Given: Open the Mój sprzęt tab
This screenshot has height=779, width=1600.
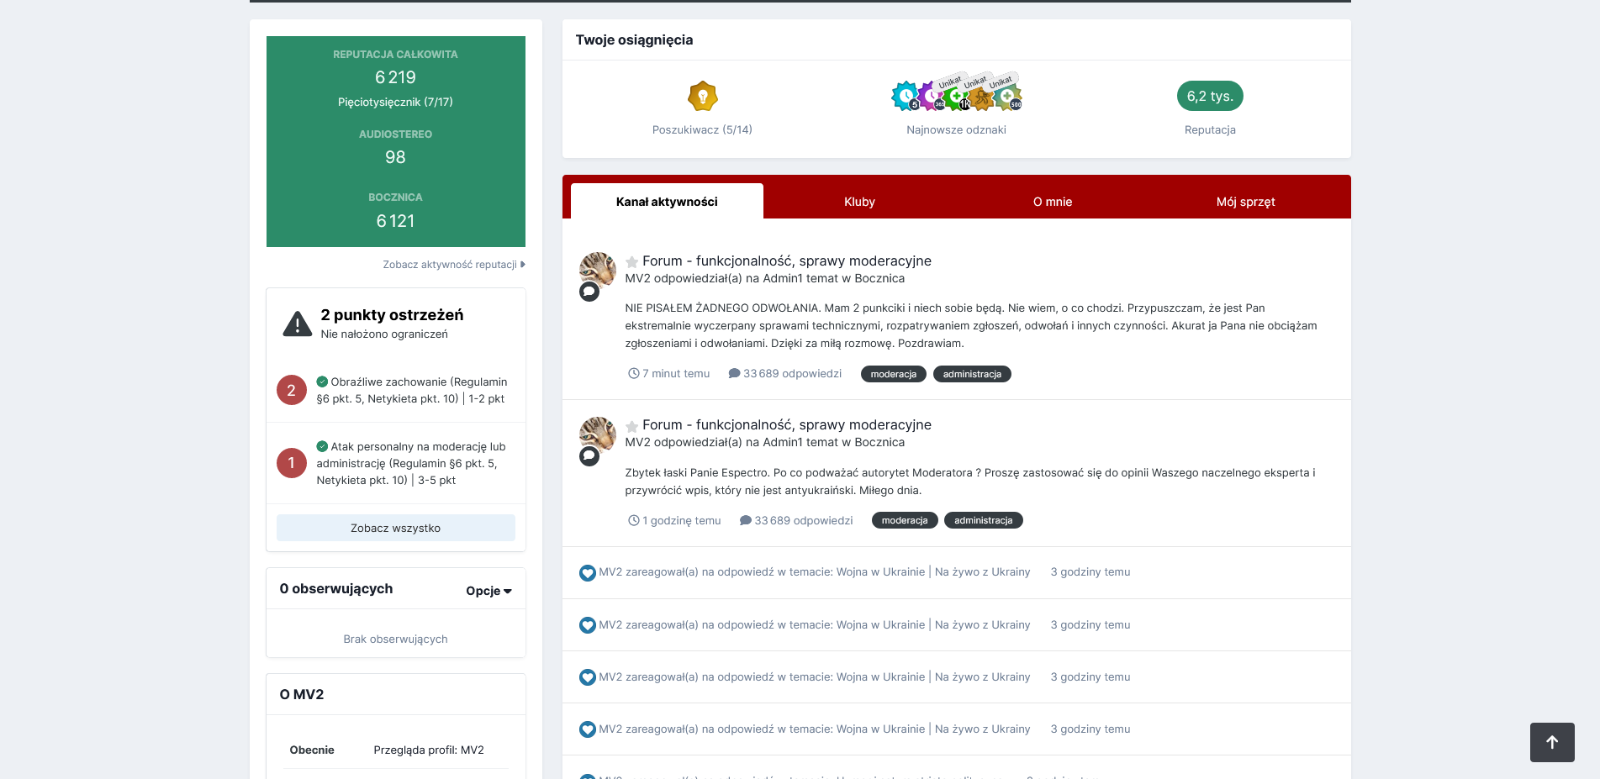Looking at the screenshot, I should (1245, 201).
